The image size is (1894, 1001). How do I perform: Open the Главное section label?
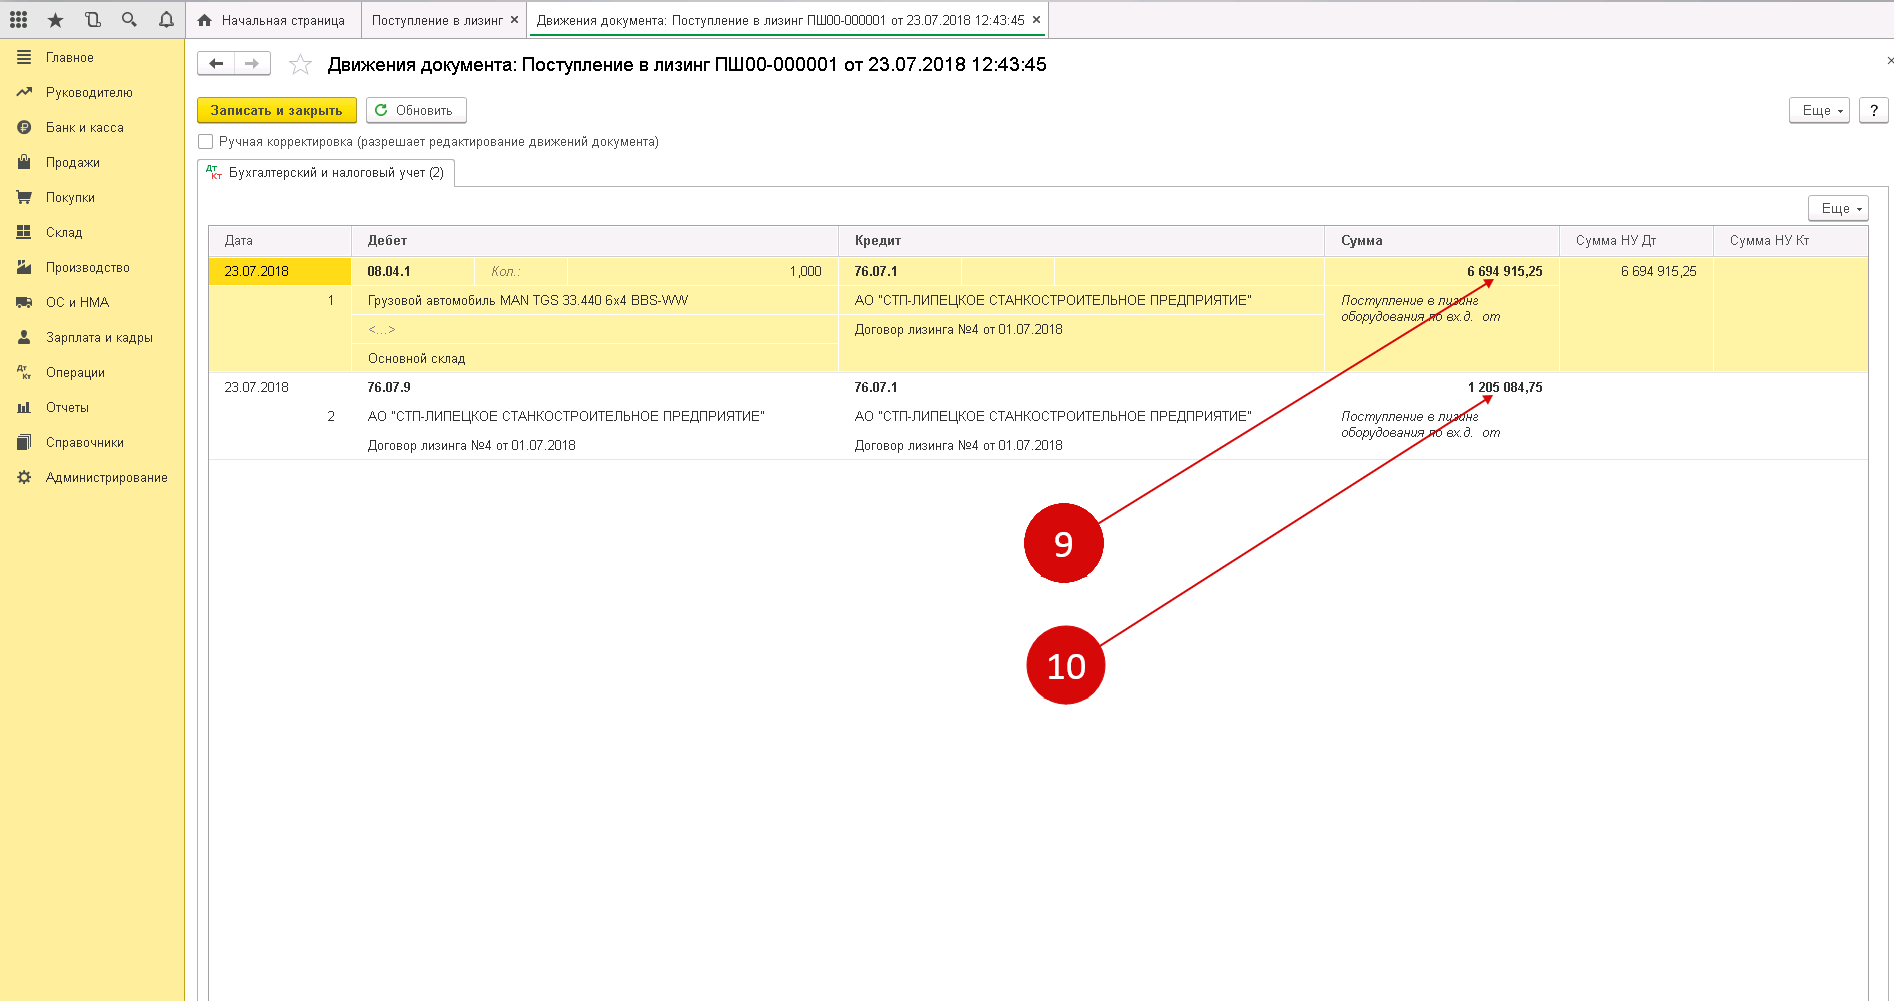[70, 57]
